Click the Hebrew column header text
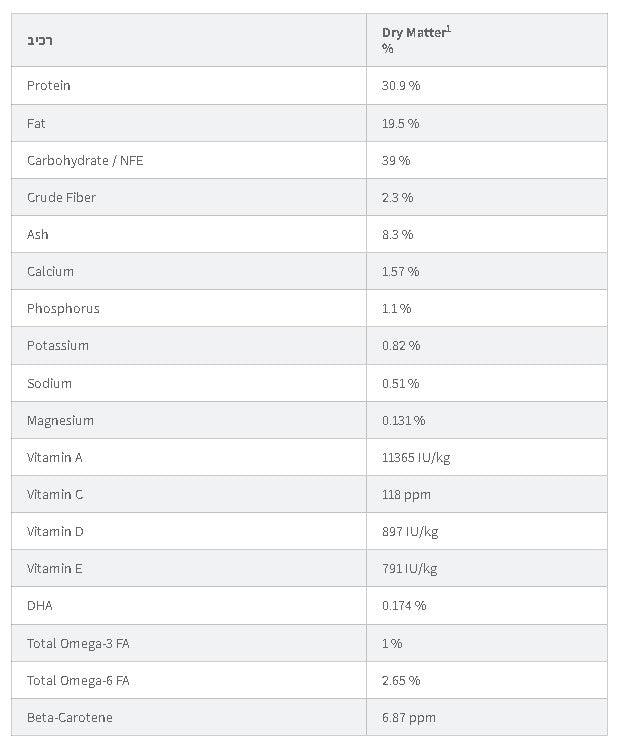 [x=40, y=41]
